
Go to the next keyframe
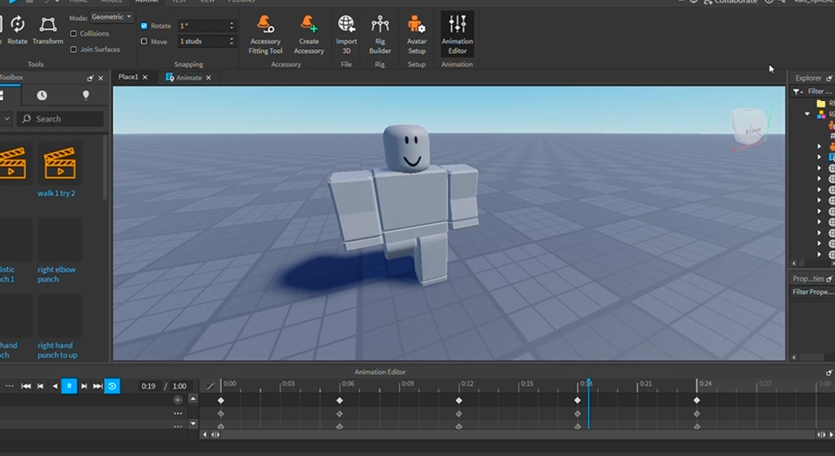tap(84, 386)
